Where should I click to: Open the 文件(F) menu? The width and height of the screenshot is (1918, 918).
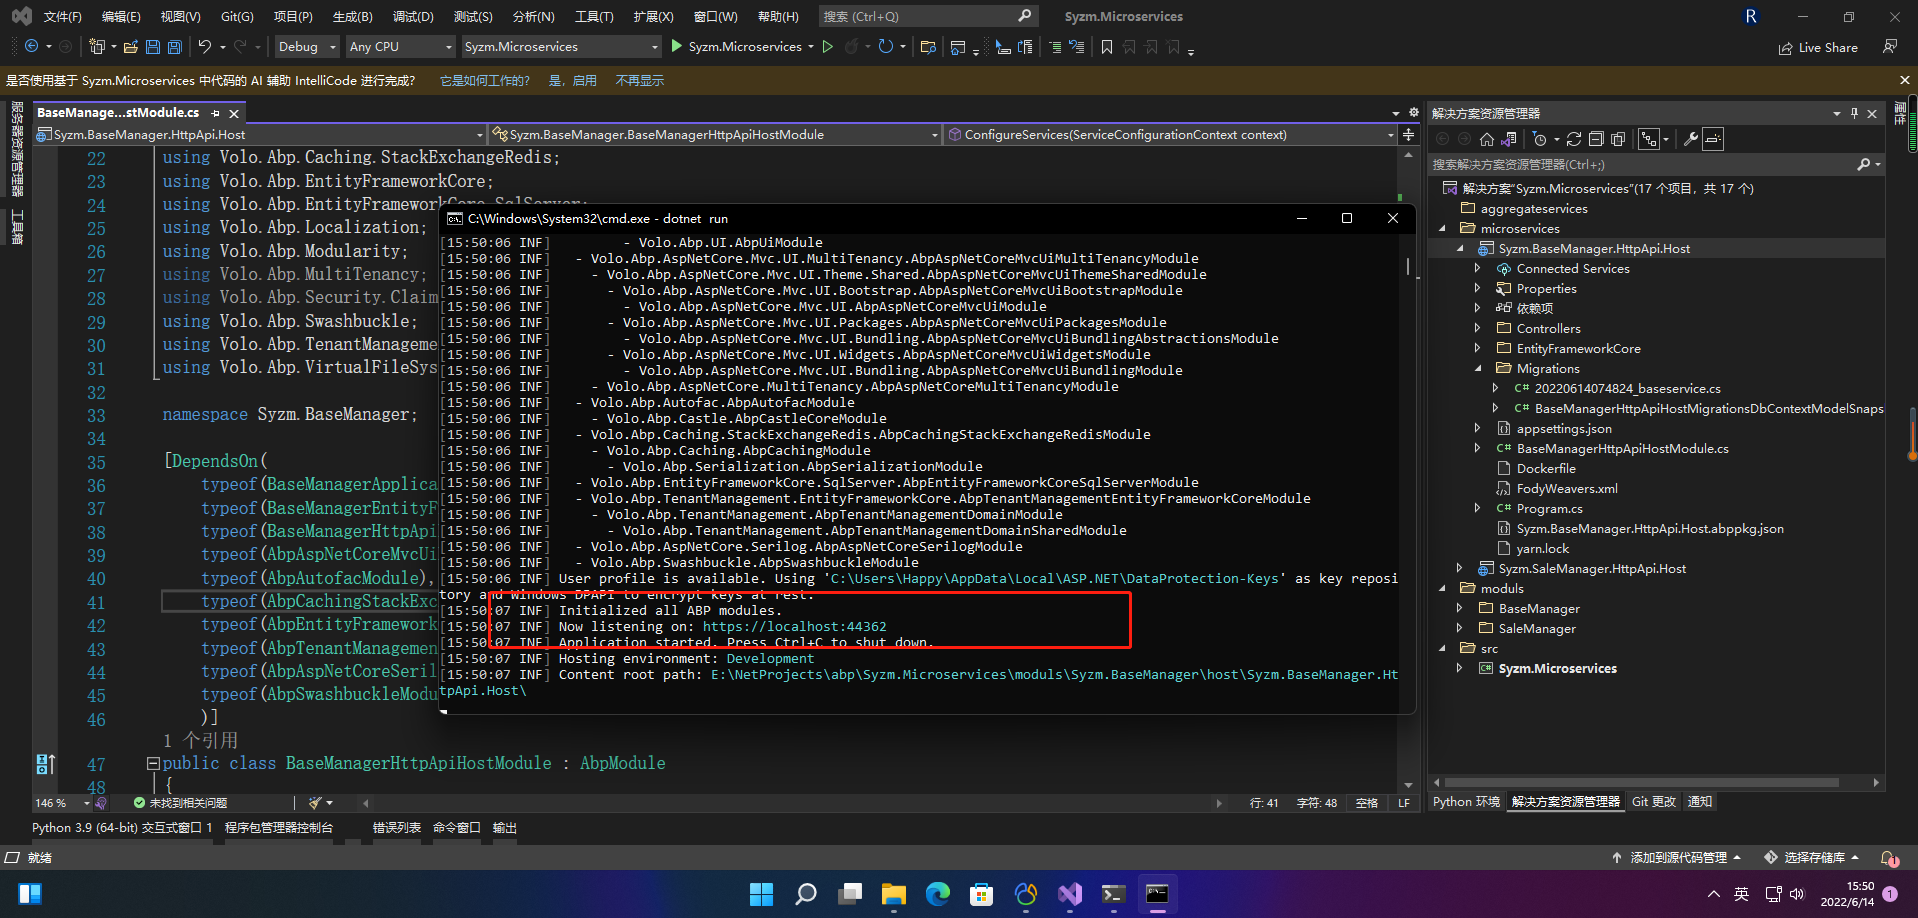click(x=63, y=16)
